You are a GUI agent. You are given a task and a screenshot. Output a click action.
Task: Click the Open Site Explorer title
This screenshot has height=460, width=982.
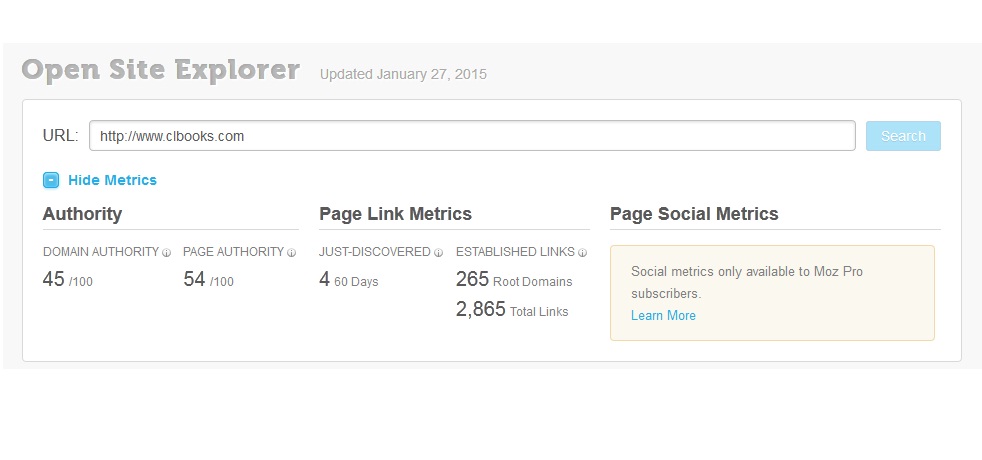[x=160, y=71]
